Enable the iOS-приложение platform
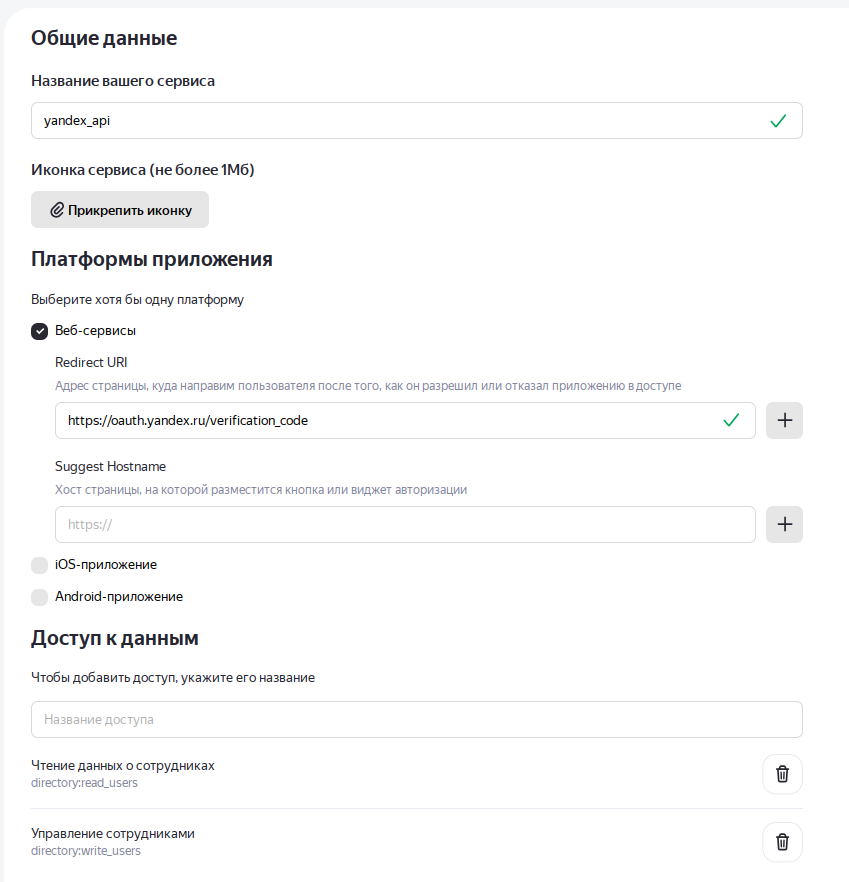The width and height of the screenshot is (849, 882). (38, 564)
